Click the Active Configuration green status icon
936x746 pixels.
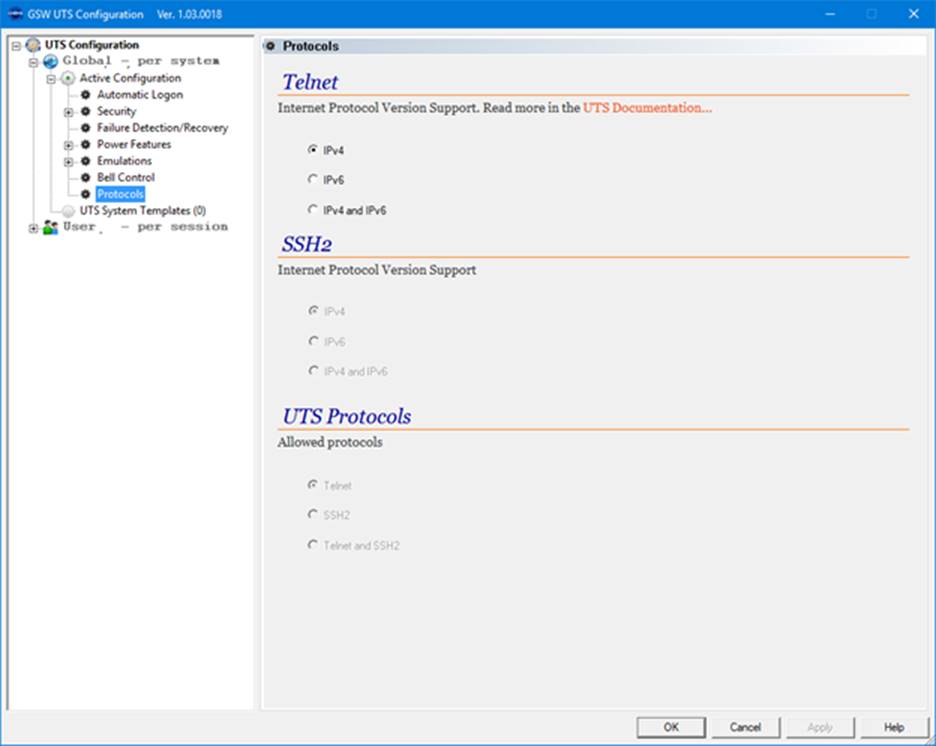tap(68, 78)
